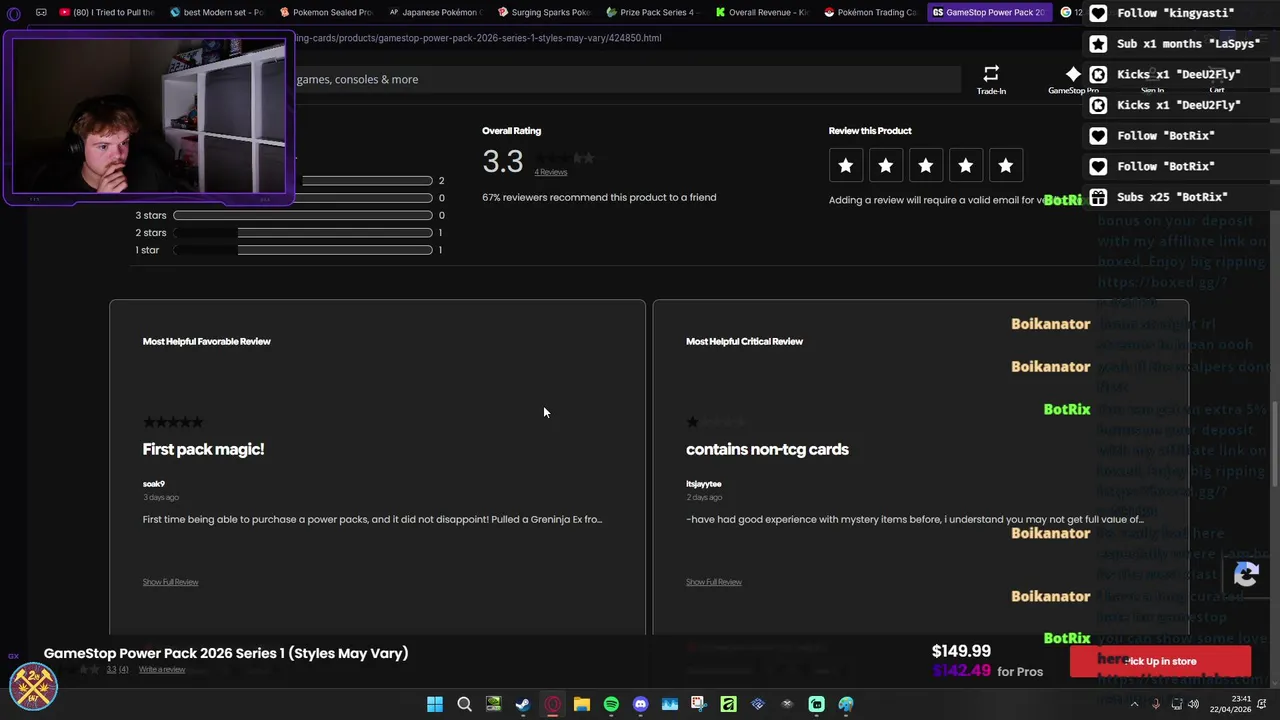
Task: Switch to the 'Pokemon Sealed Pro' tab
Action: [x=326, y=12]
